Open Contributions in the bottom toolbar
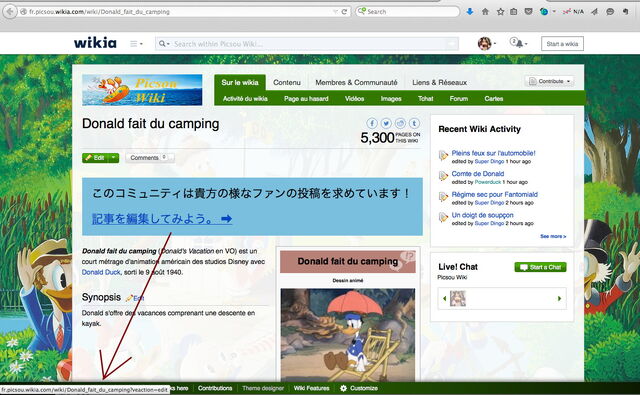This screenshot has width=640, height=395. tap(215, 388)
